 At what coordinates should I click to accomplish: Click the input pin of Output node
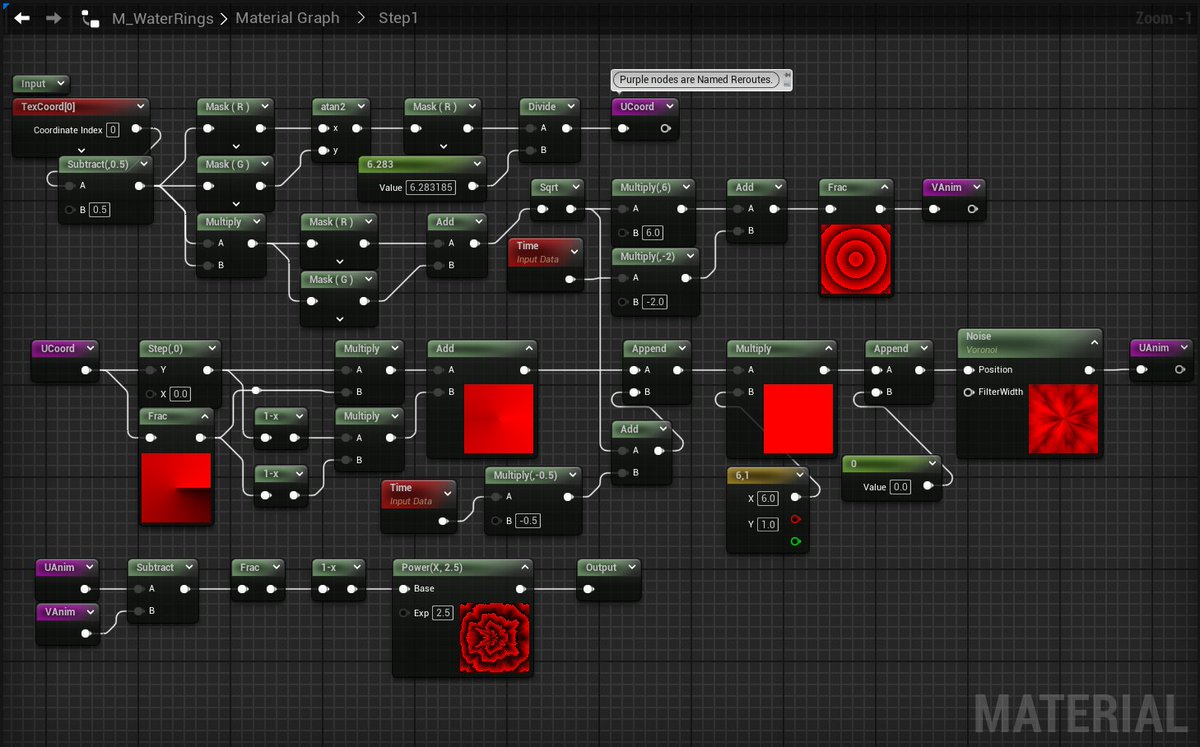point(590,589)
